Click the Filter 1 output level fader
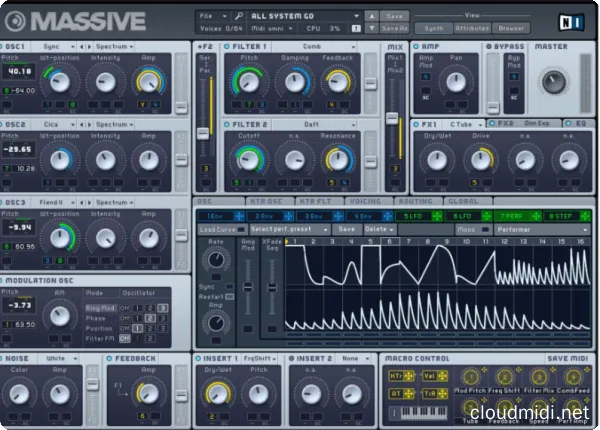This screenshot has height=430, width=600. (x=370, y=83)
